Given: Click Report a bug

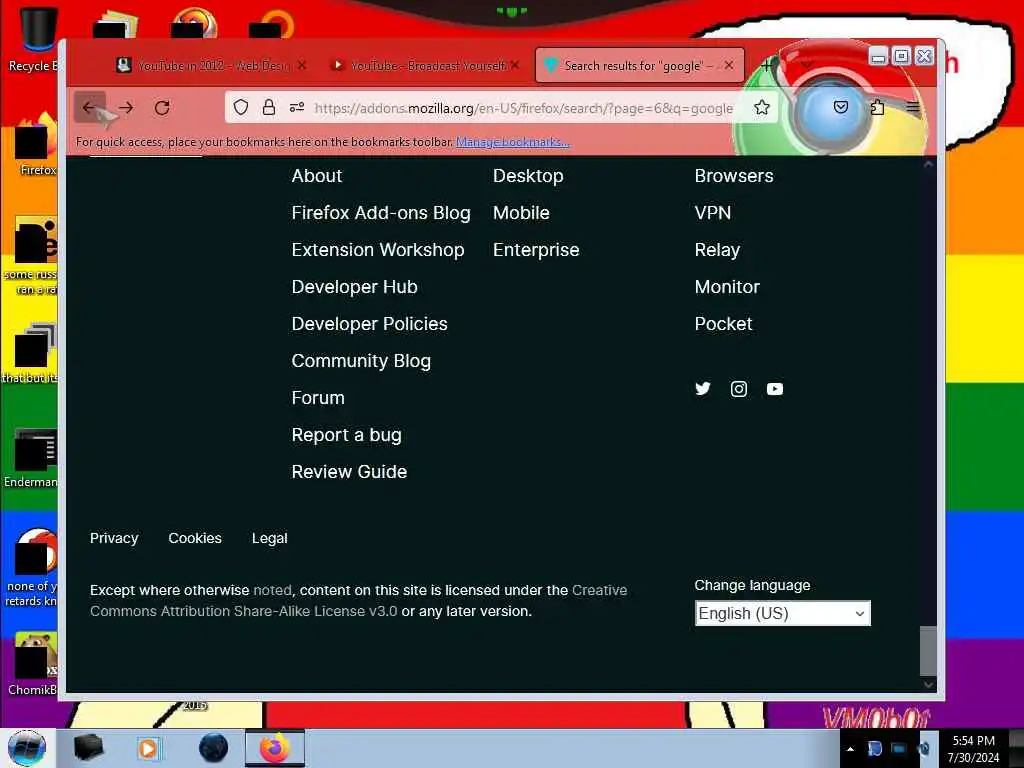Looking at the screenshot, I should pyautogui.click(x=346, y=435).
